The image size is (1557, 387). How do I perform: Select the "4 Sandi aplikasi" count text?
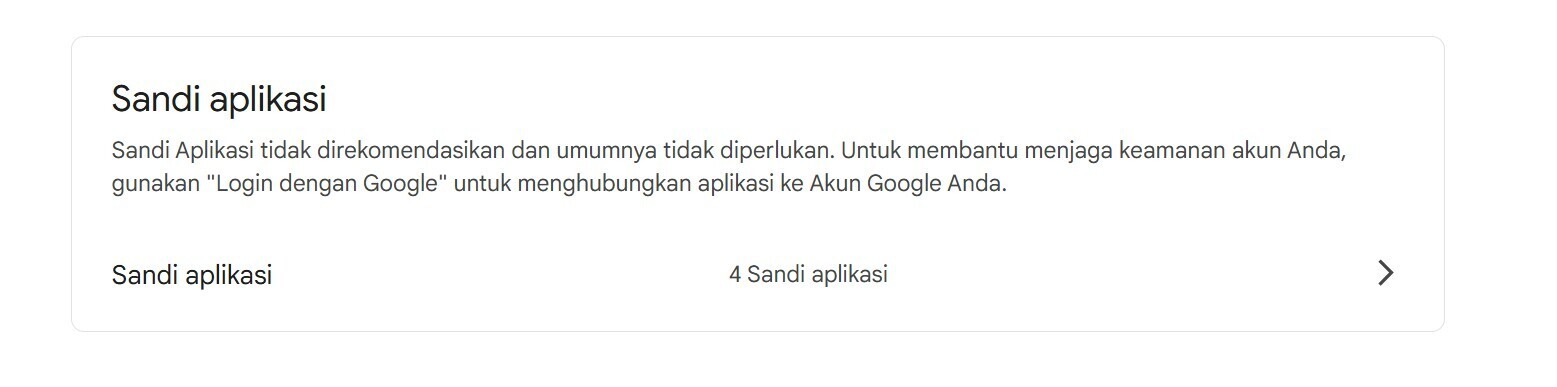pyautogui.click(x=808, y=274)
